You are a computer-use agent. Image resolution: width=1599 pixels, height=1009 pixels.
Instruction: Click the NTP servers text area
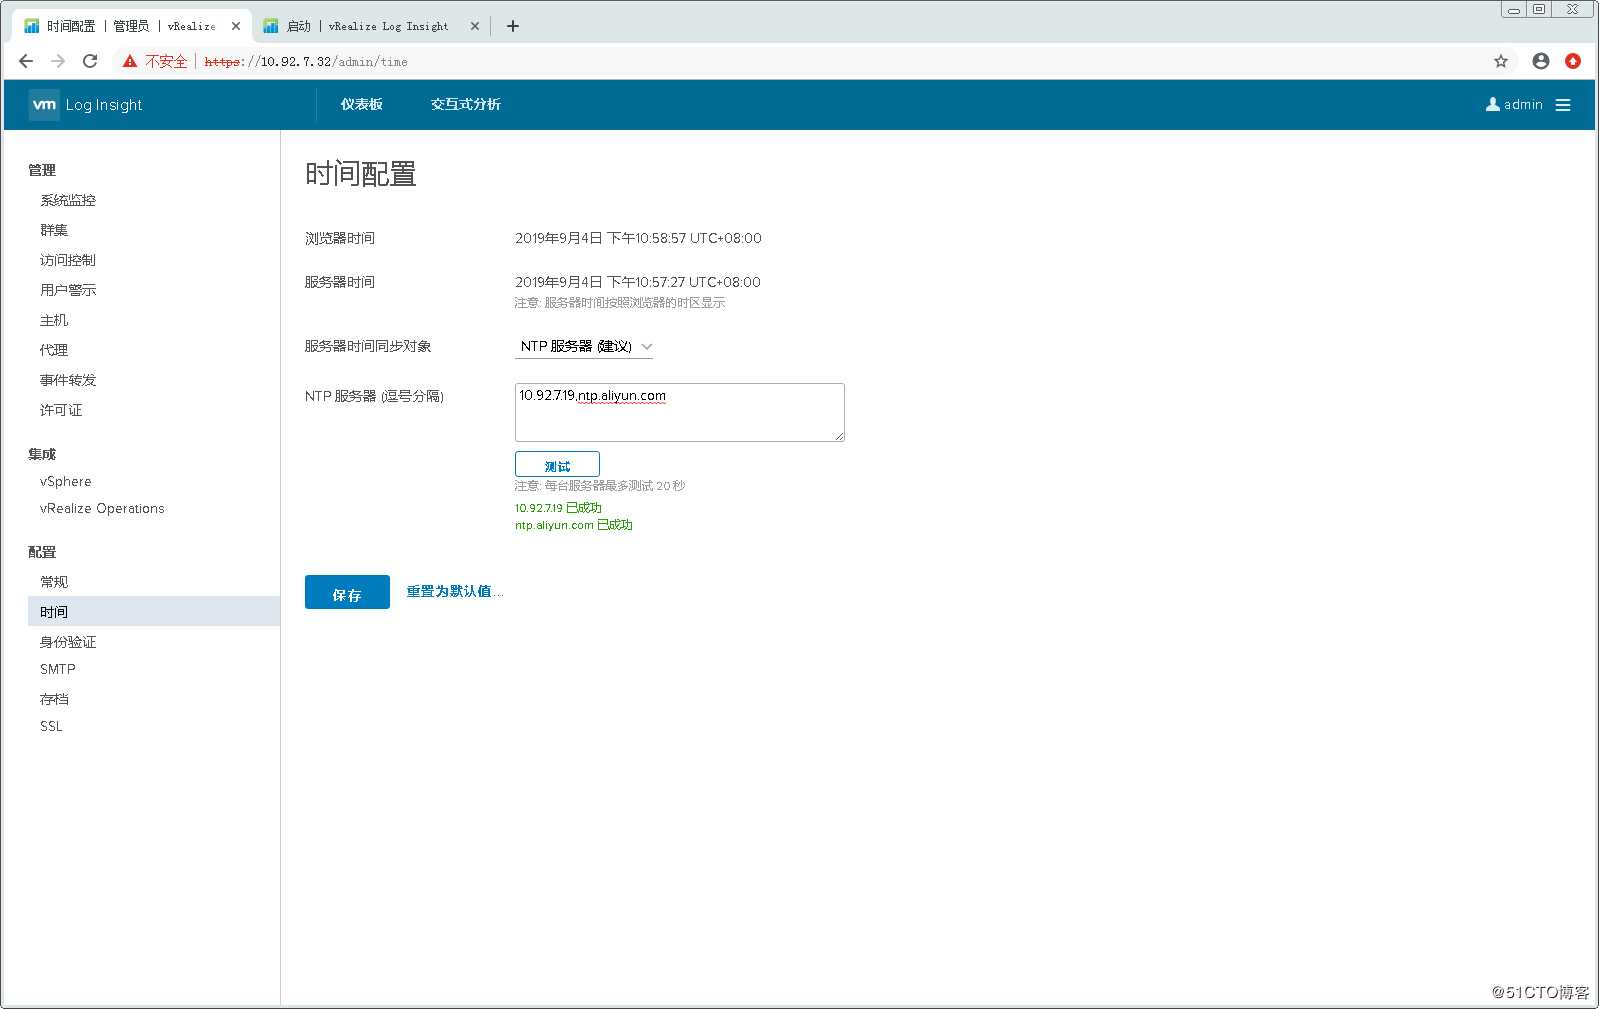pyautogui.click(x=680, y=412)
